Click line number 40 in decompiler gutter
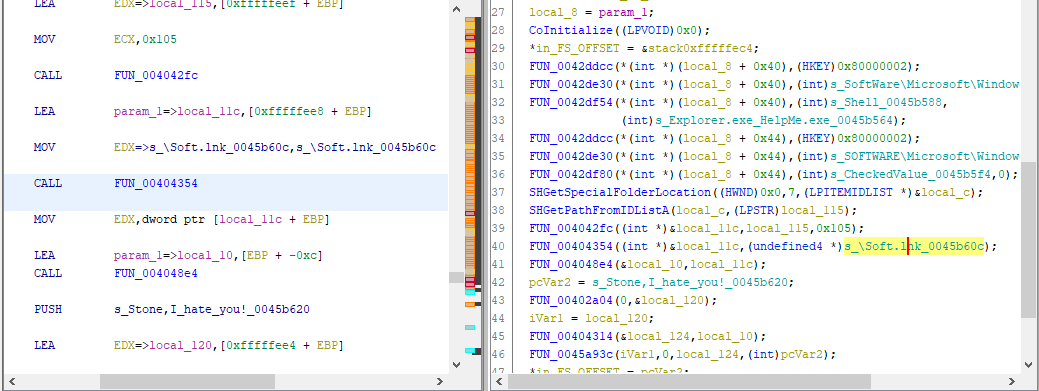This screenshot has height=391, width=1039. [x=499, y=247]
